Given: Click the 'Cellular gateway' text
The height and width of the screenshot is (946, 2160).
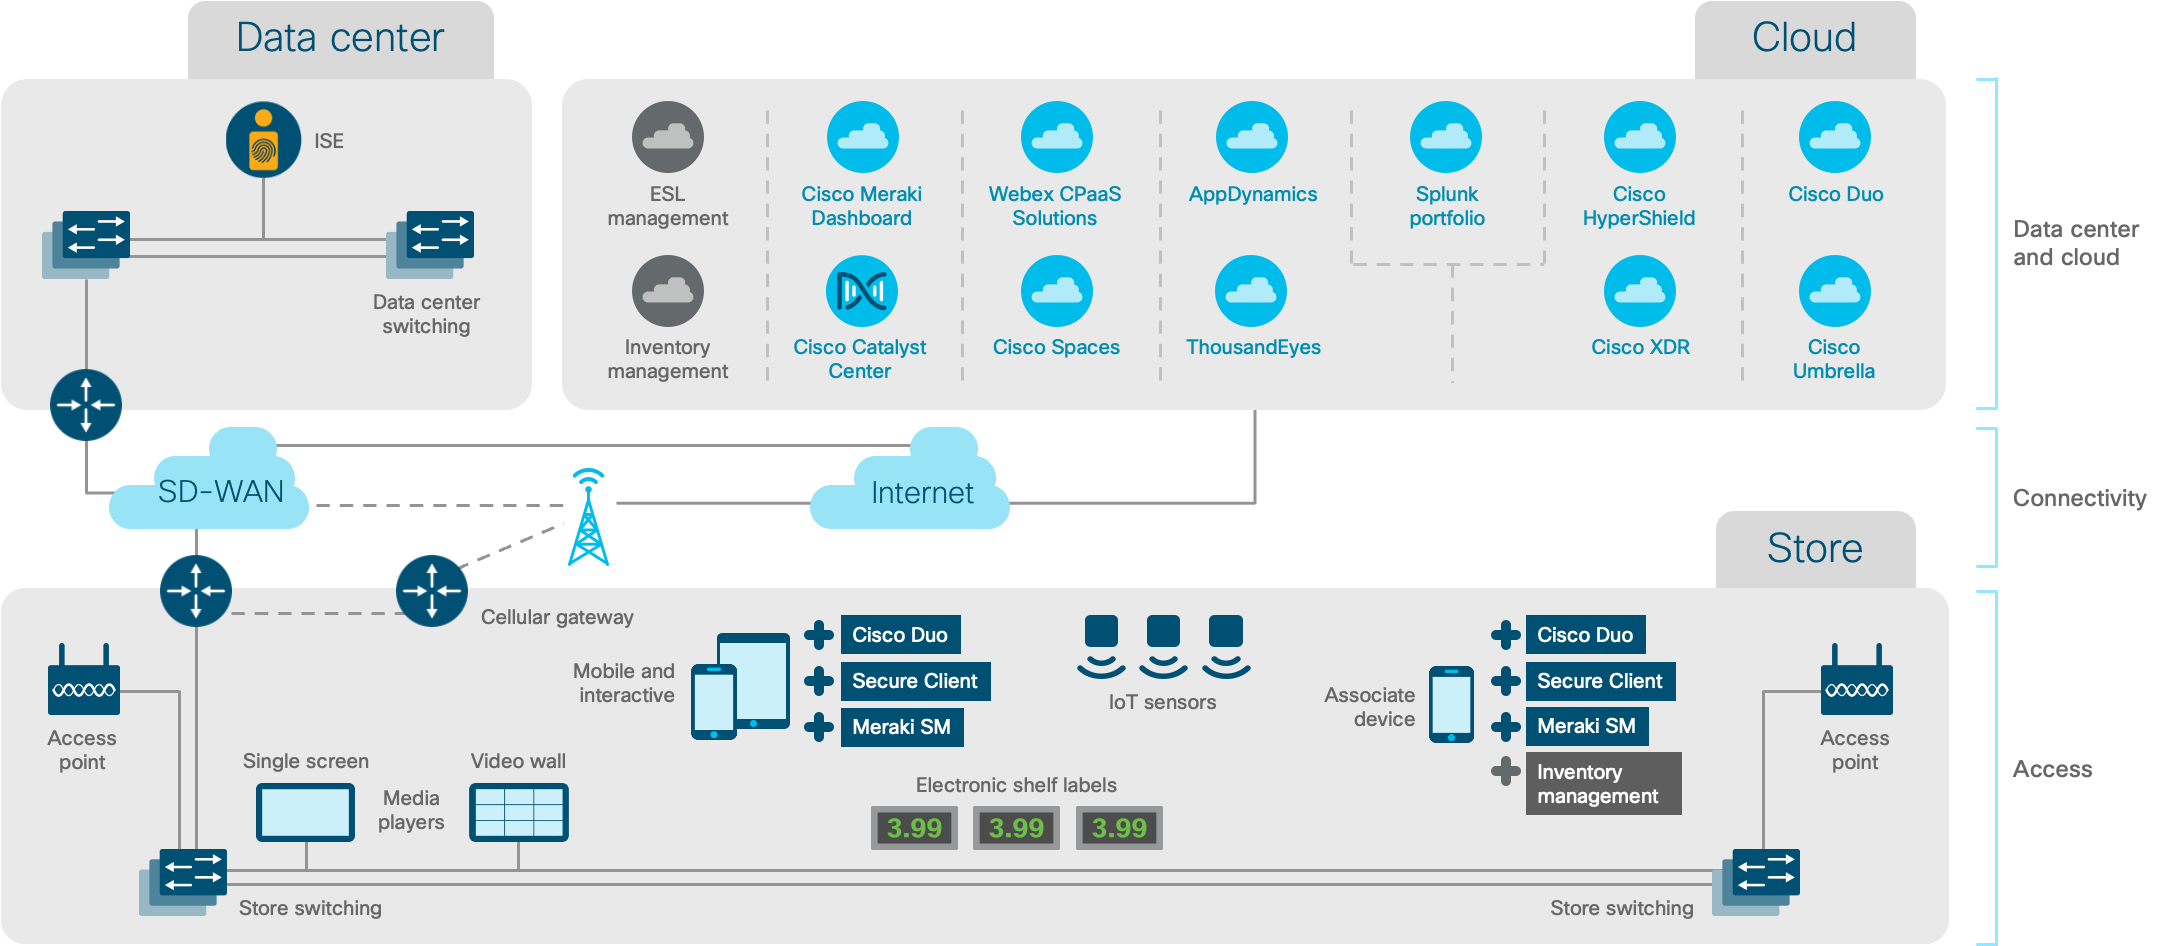Looking at the screenshot, I should [x=557, y=617].
